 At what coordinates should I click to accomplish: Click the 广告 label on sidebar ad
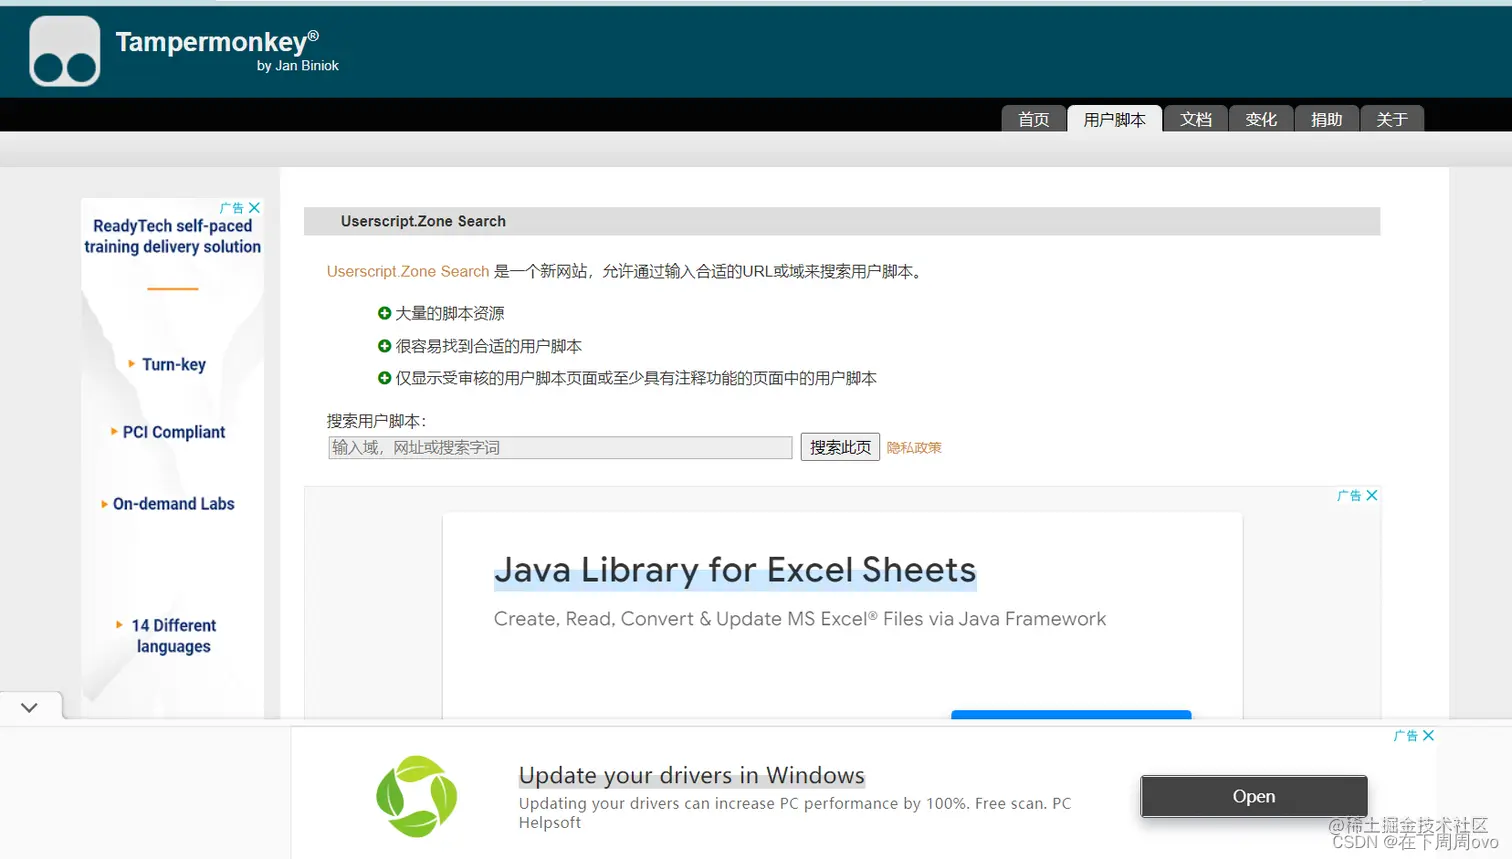tap(232, 208)
